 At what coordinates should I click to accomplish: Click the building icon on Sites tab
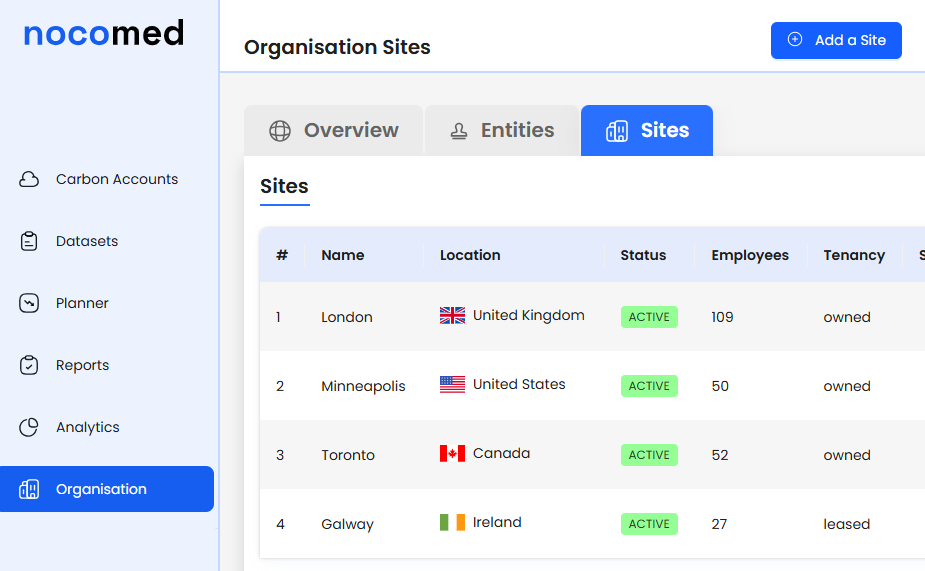617,130
